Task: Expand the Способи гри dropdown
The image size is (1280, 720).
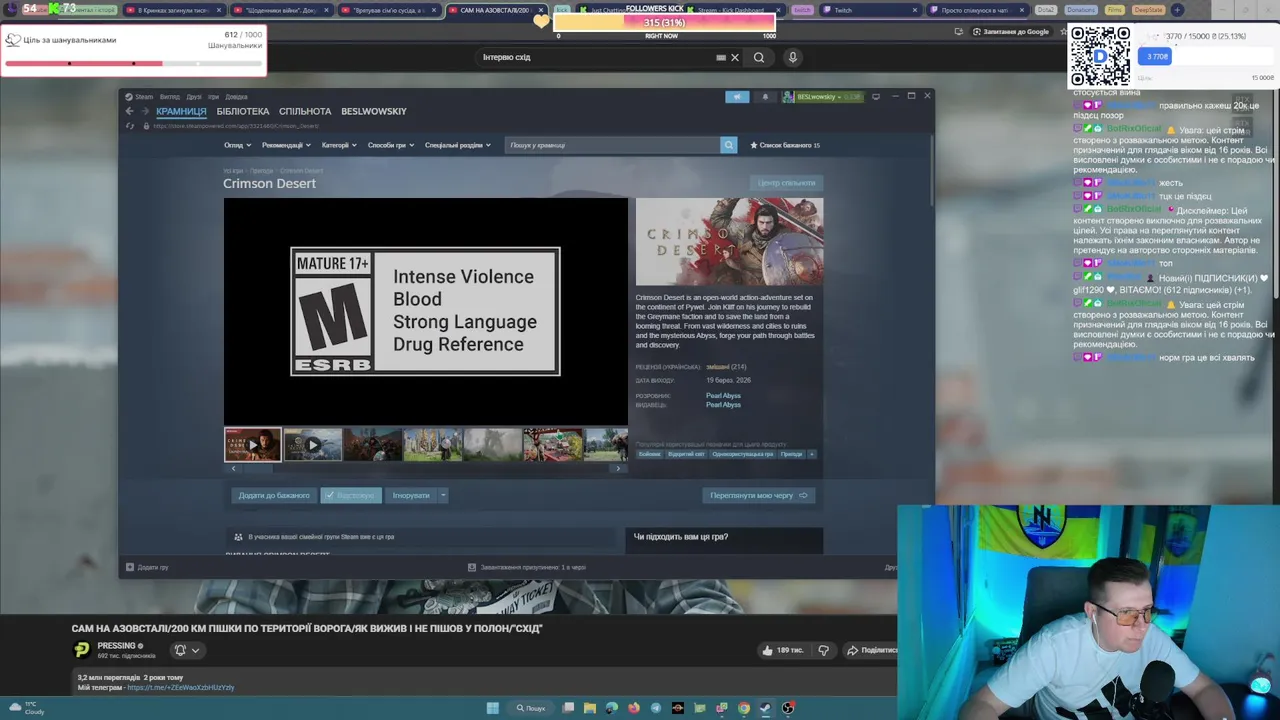Action: (x=390, y=145)
